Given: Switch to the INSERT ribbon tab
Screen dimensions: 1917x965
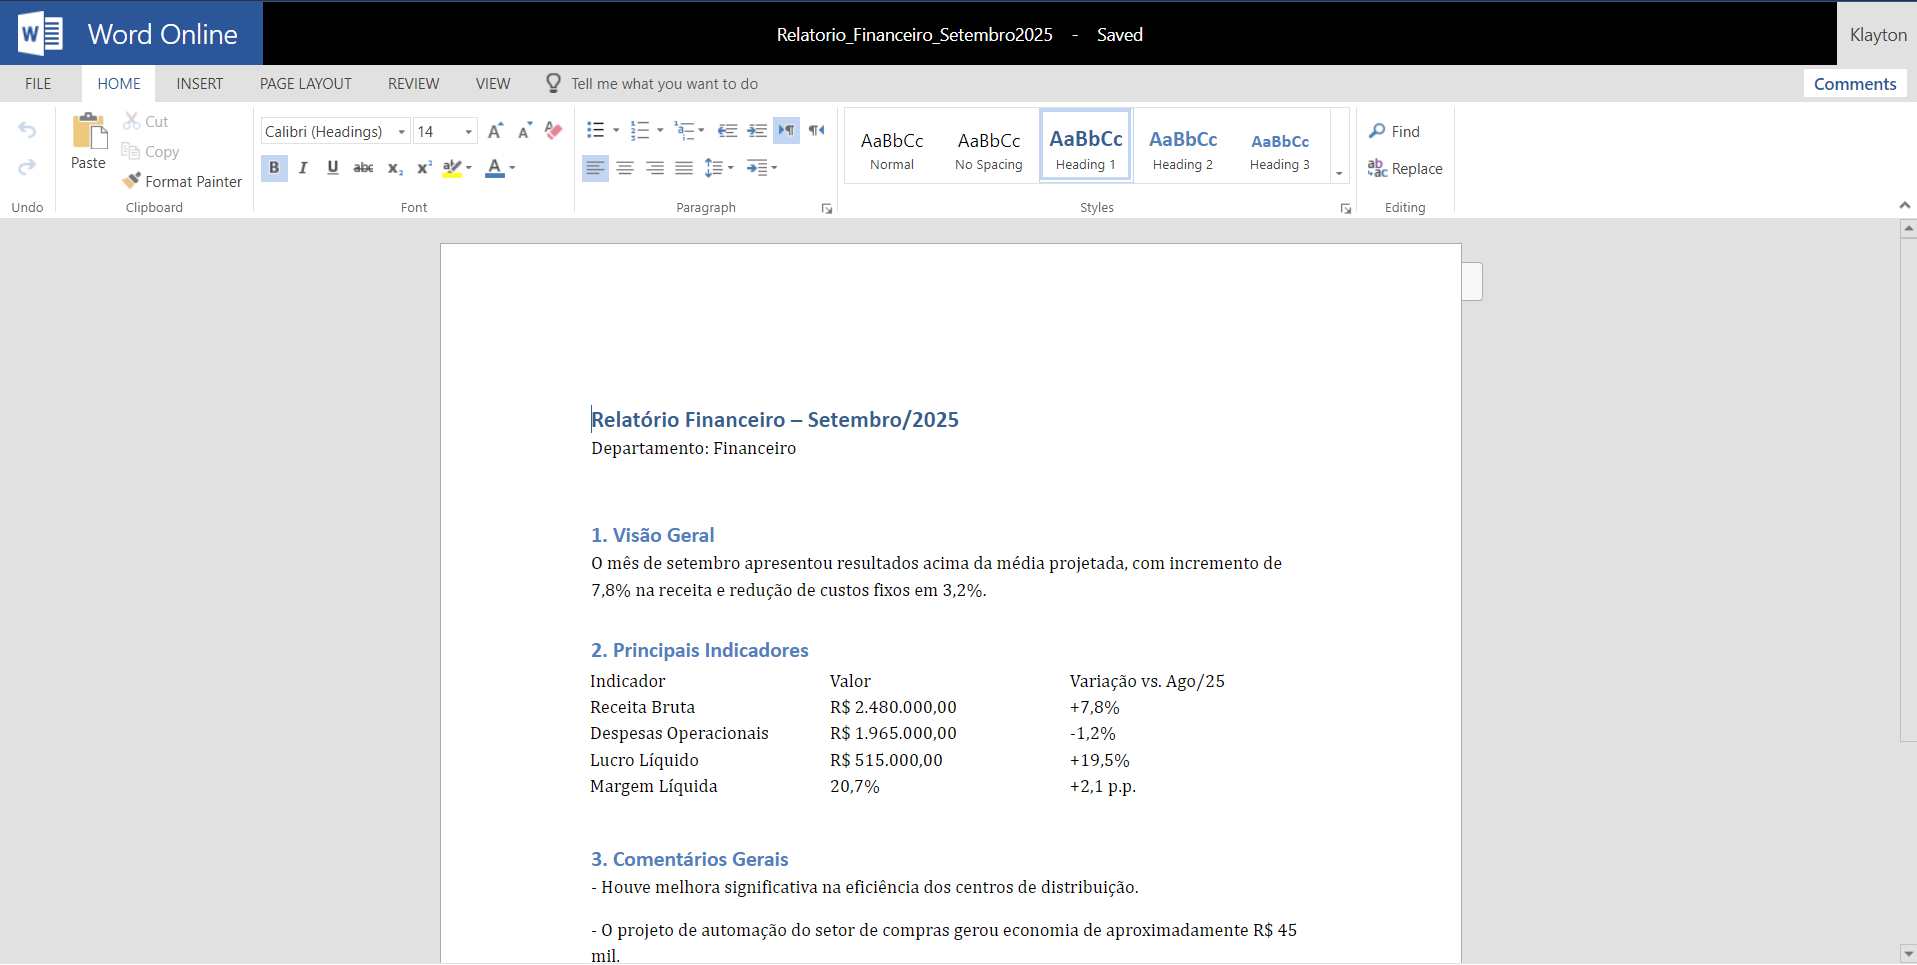Looking at the screenshot, I should coord(199,84).
